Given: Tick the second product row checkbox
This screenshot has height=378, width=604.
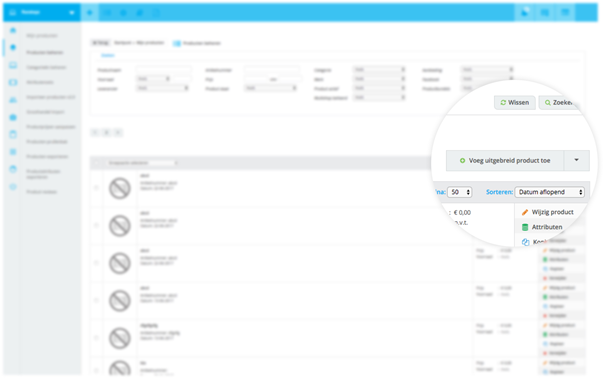Looking at the screenshot, I should tap(96, 225).
